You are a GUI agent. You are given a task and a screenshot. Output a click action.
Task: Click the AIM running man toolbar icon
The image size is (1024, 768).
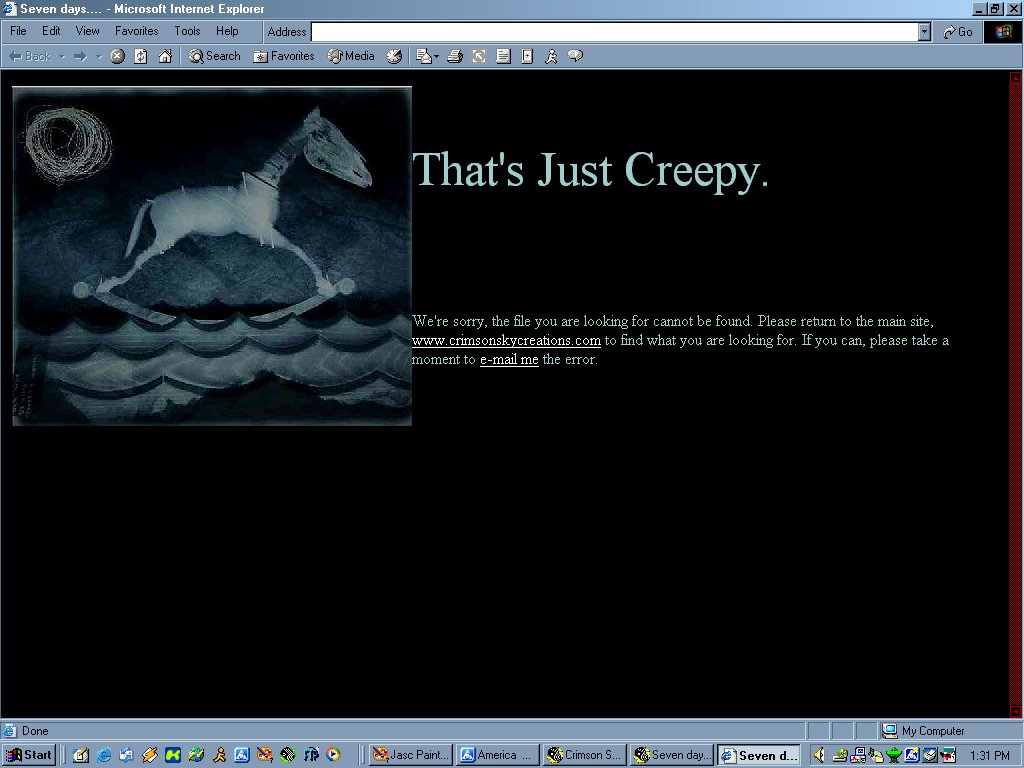tap(551, 56)
